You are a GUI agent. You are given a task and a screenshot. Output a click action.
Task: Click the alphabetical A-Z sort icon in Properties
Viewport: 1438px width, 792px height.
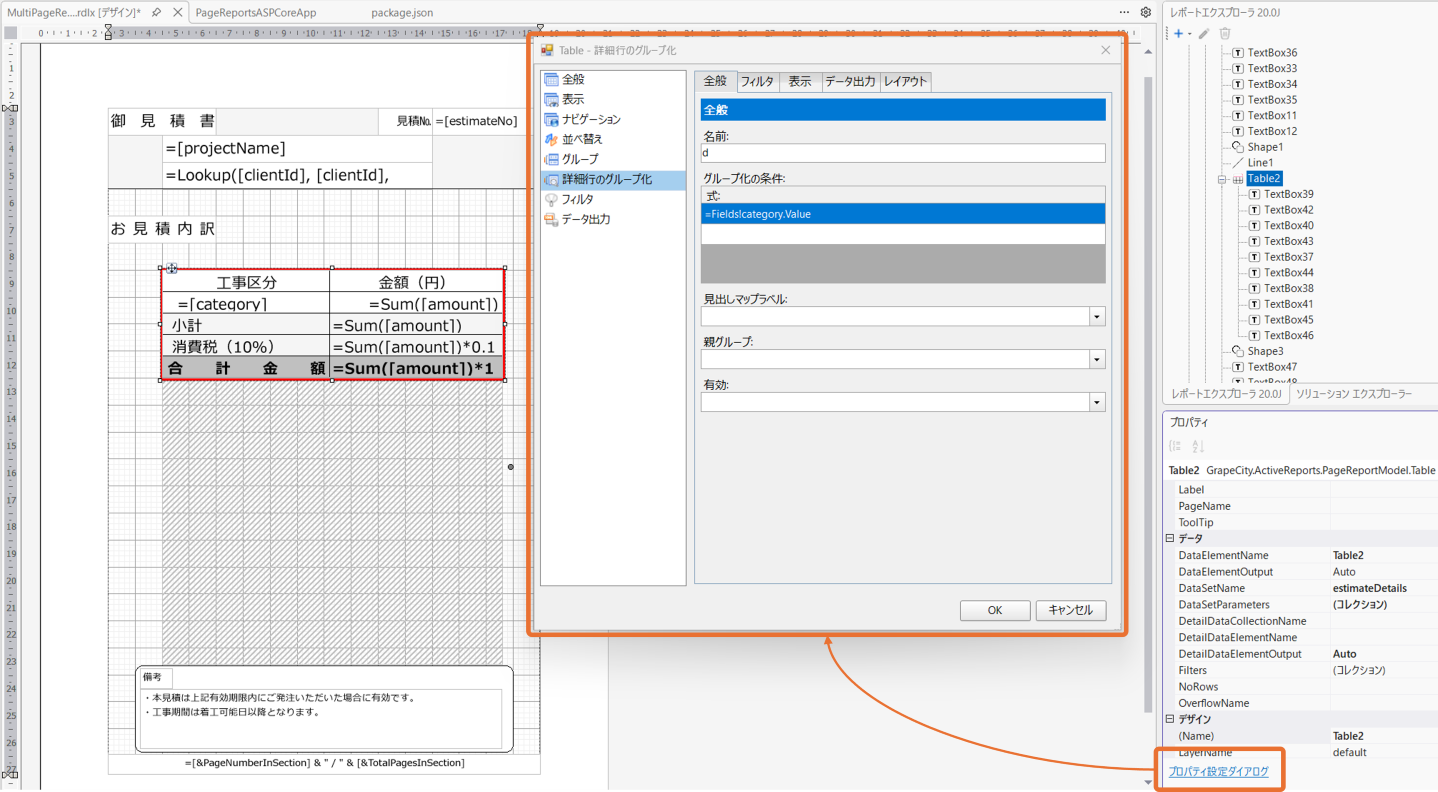(1198, 446)
